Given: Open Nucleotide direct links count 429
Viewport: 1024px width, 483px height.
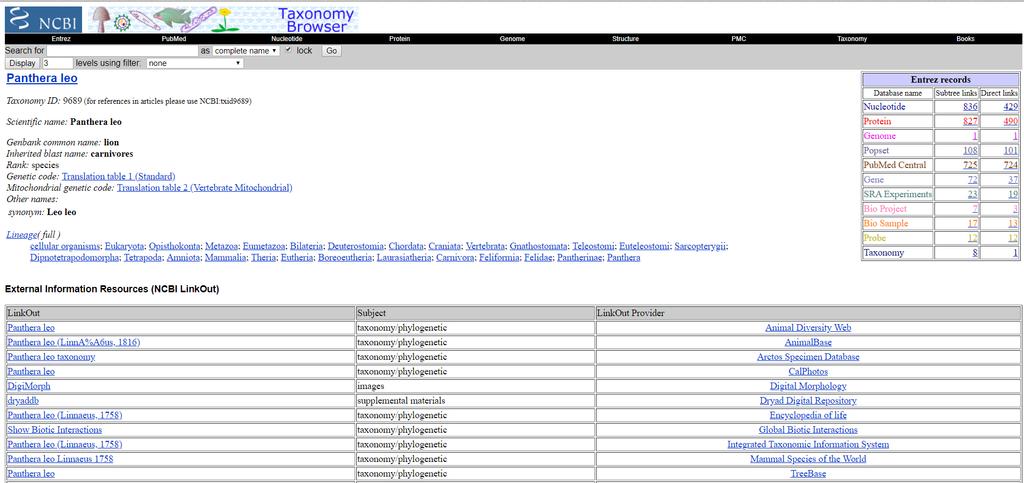Looking at the screenshot, I should click(1010, 106).
